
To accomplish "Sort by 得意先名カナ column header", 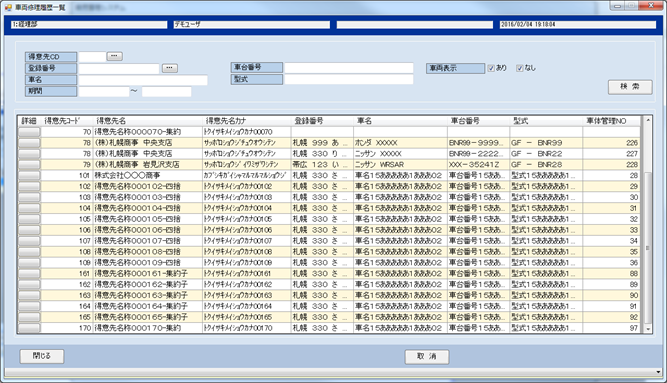I will click(x=247, y=121).
